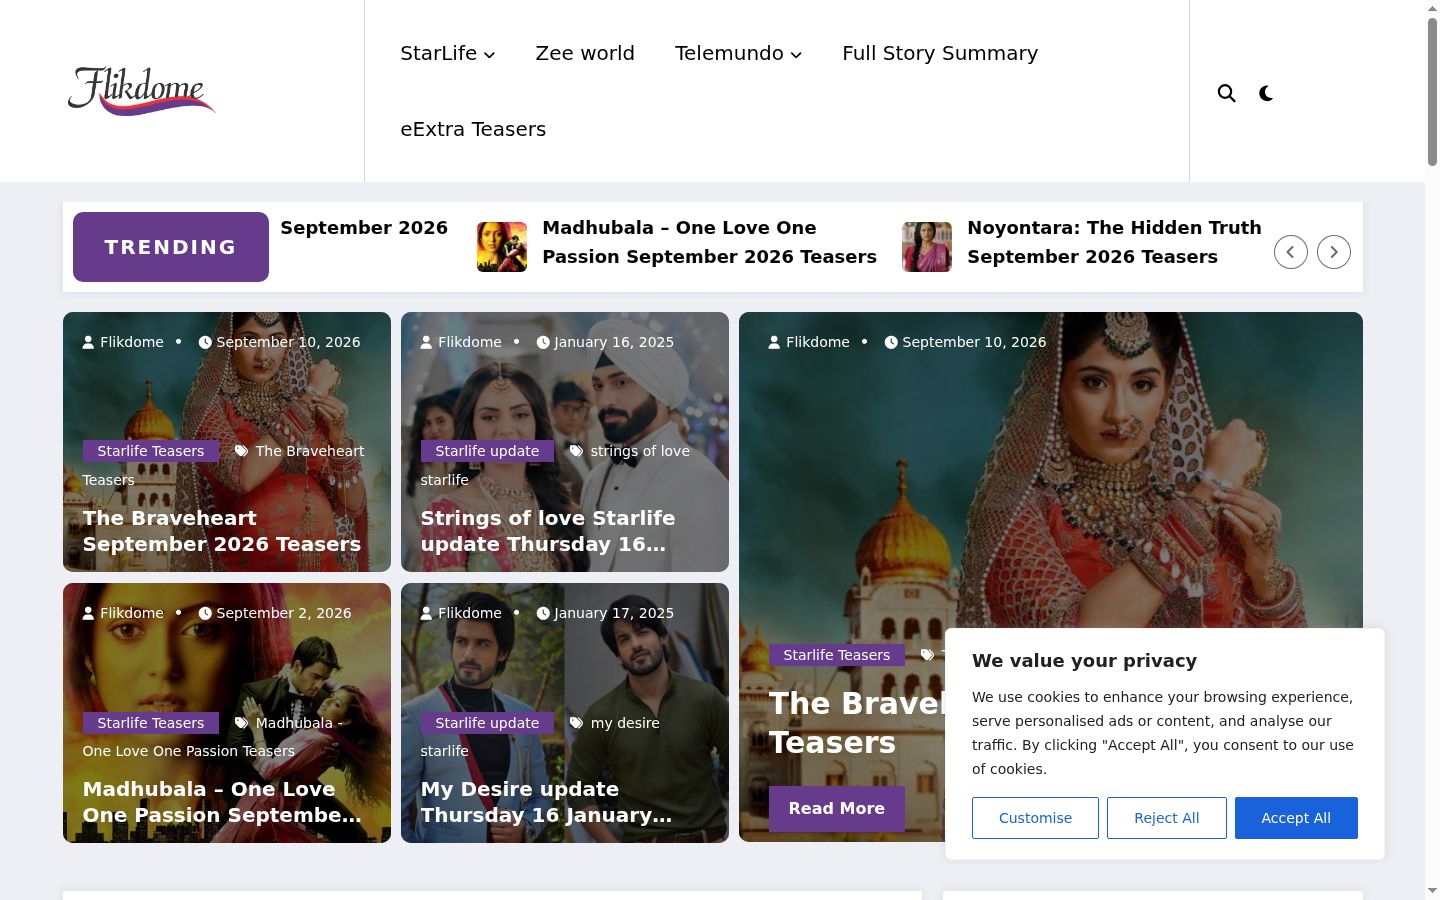The width and height of the screenshot is (1440, 900).
Task: Click Starlife Teasers tag on large featured card
Action: point(837,655)
